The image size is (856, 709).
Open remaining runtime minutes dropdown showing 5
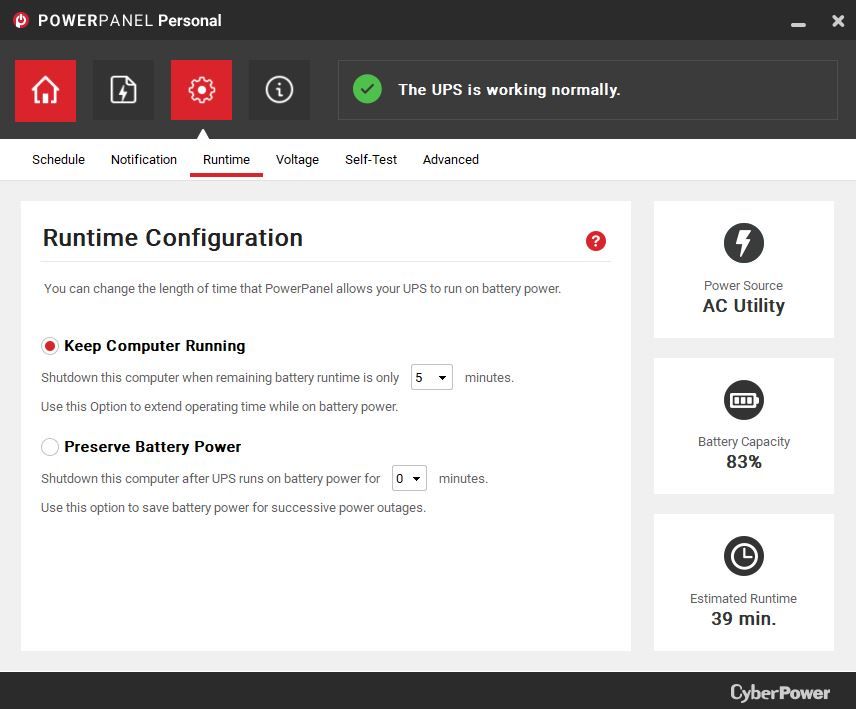pos(432,377)
